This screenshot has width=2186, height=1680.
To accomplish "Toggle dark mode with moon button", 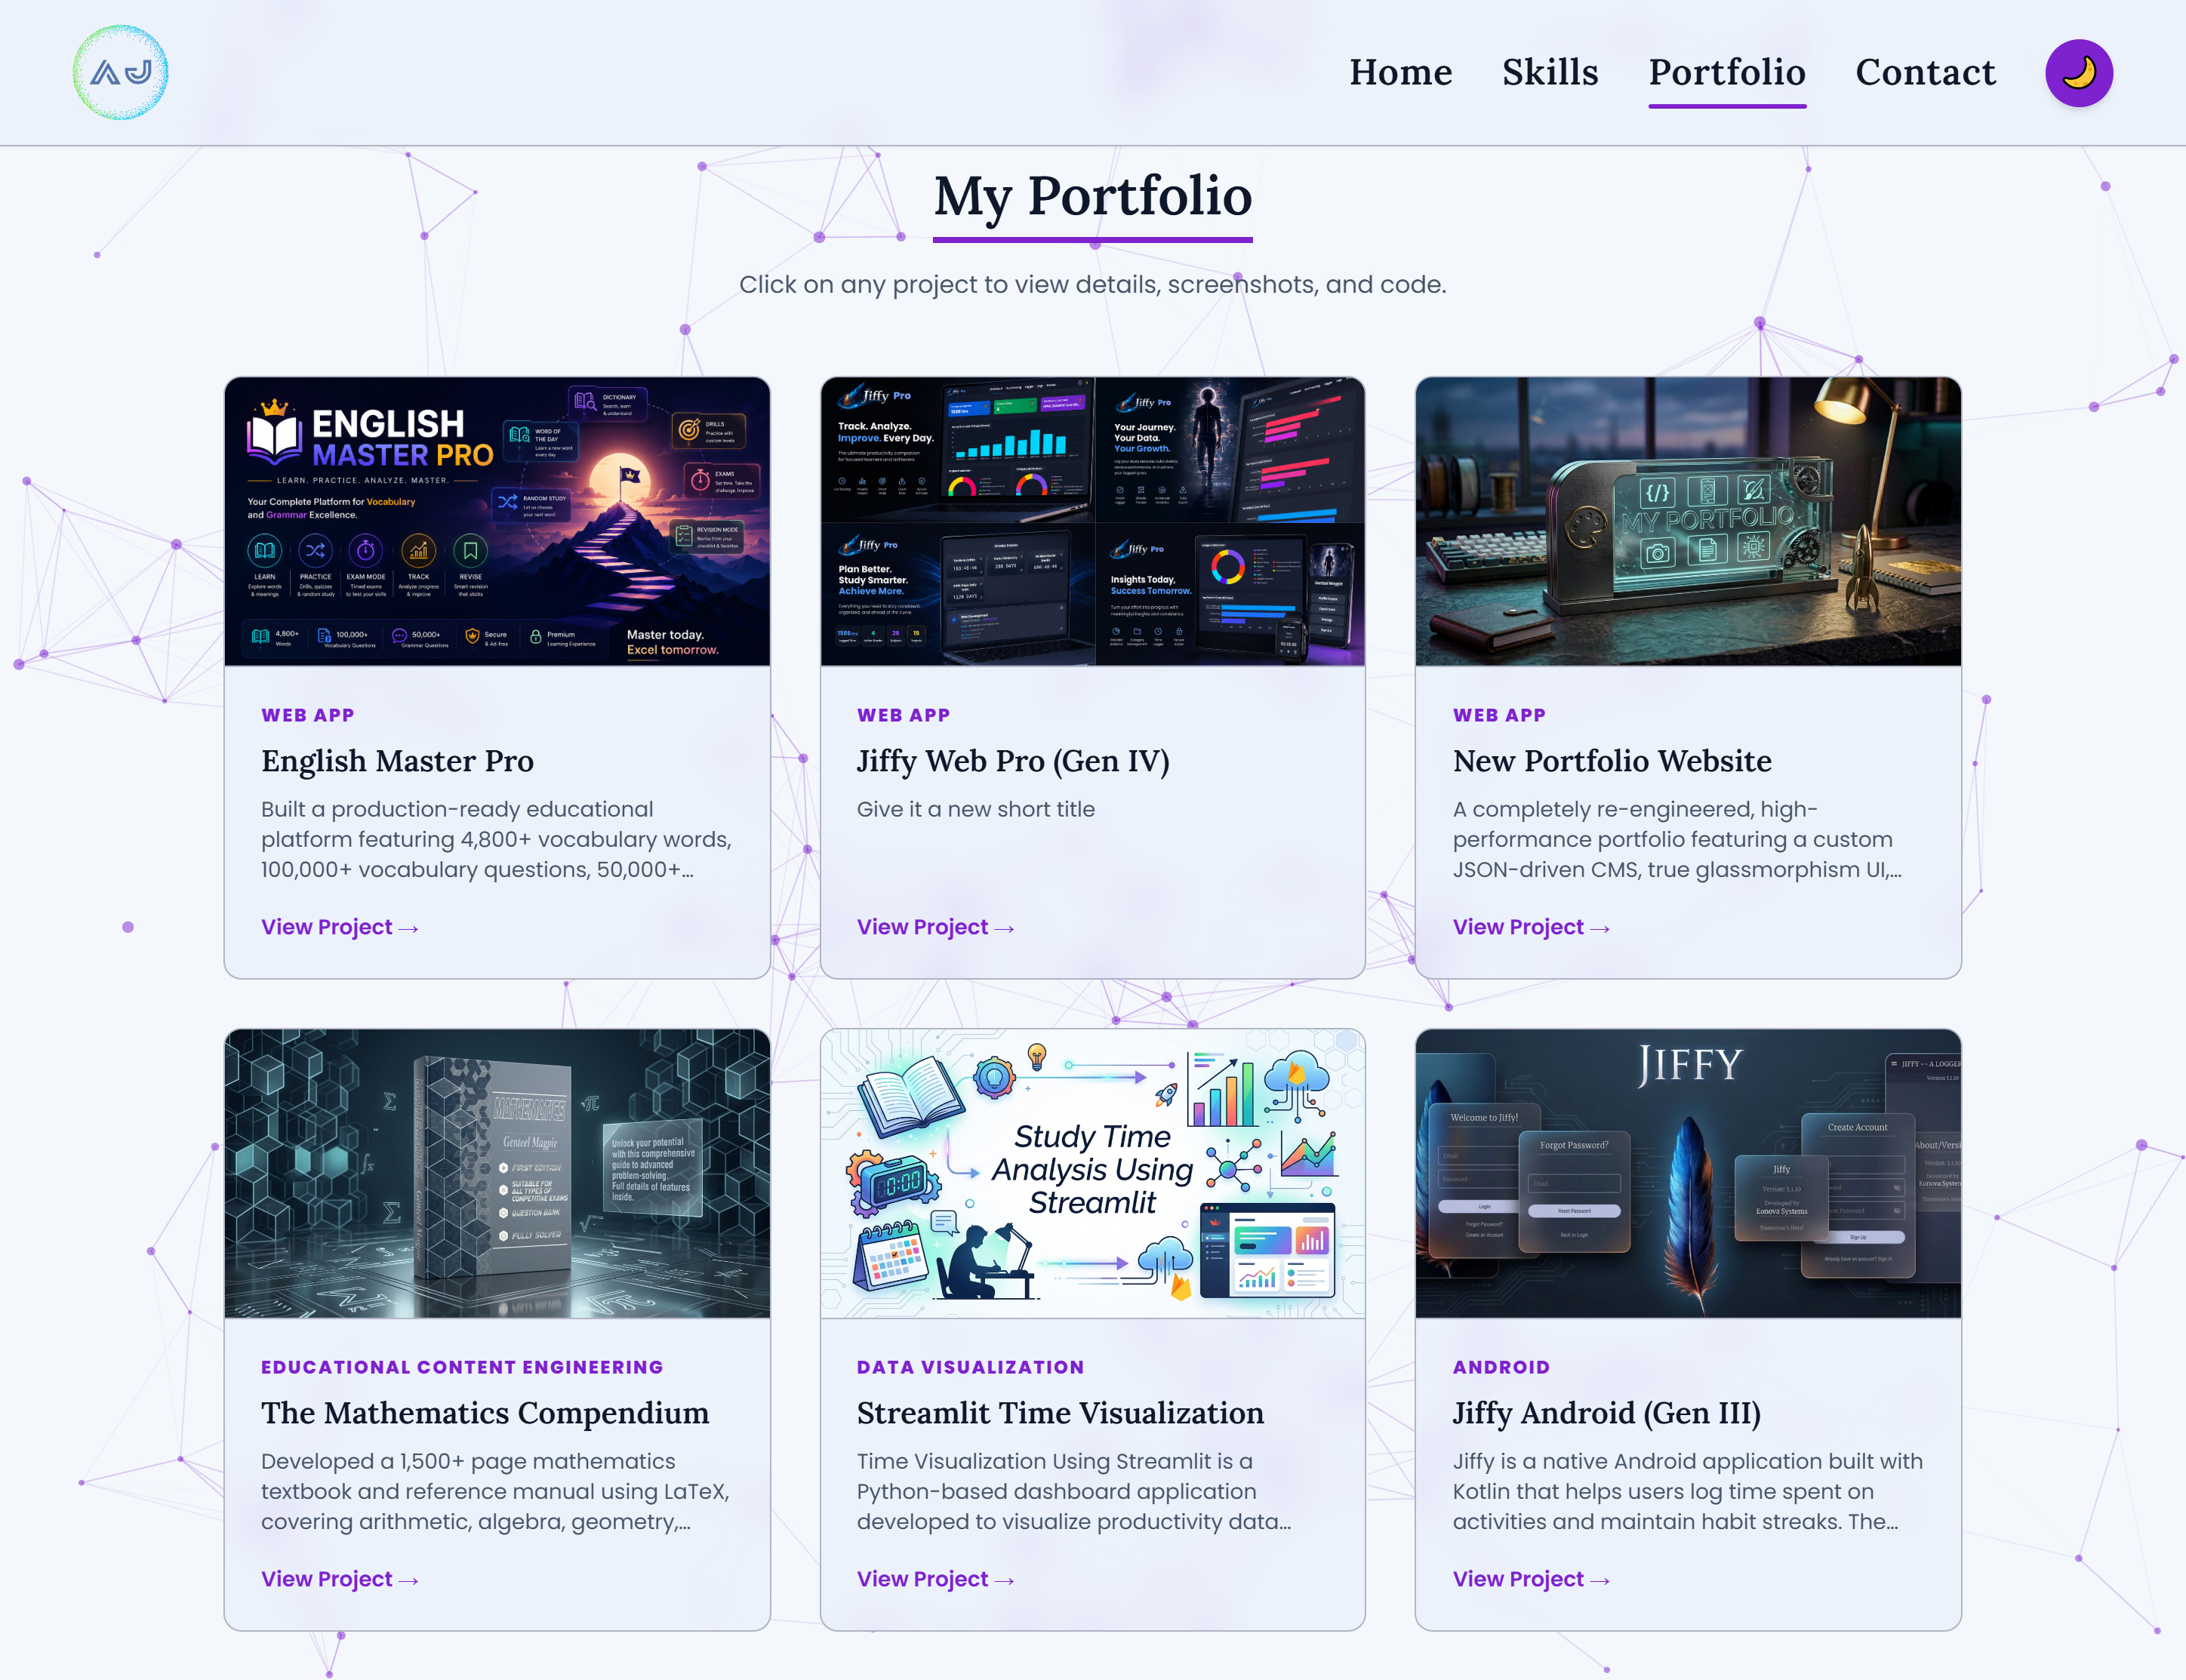I will pyautogui.click(x=2078, y=72).
